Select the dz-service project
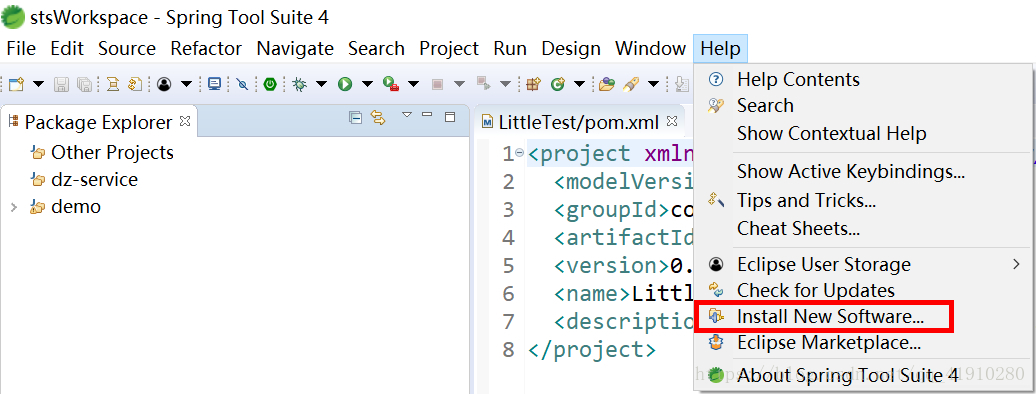Image resolution: width=1036 pixels, height=394 pixels. [x=94, y=180]
